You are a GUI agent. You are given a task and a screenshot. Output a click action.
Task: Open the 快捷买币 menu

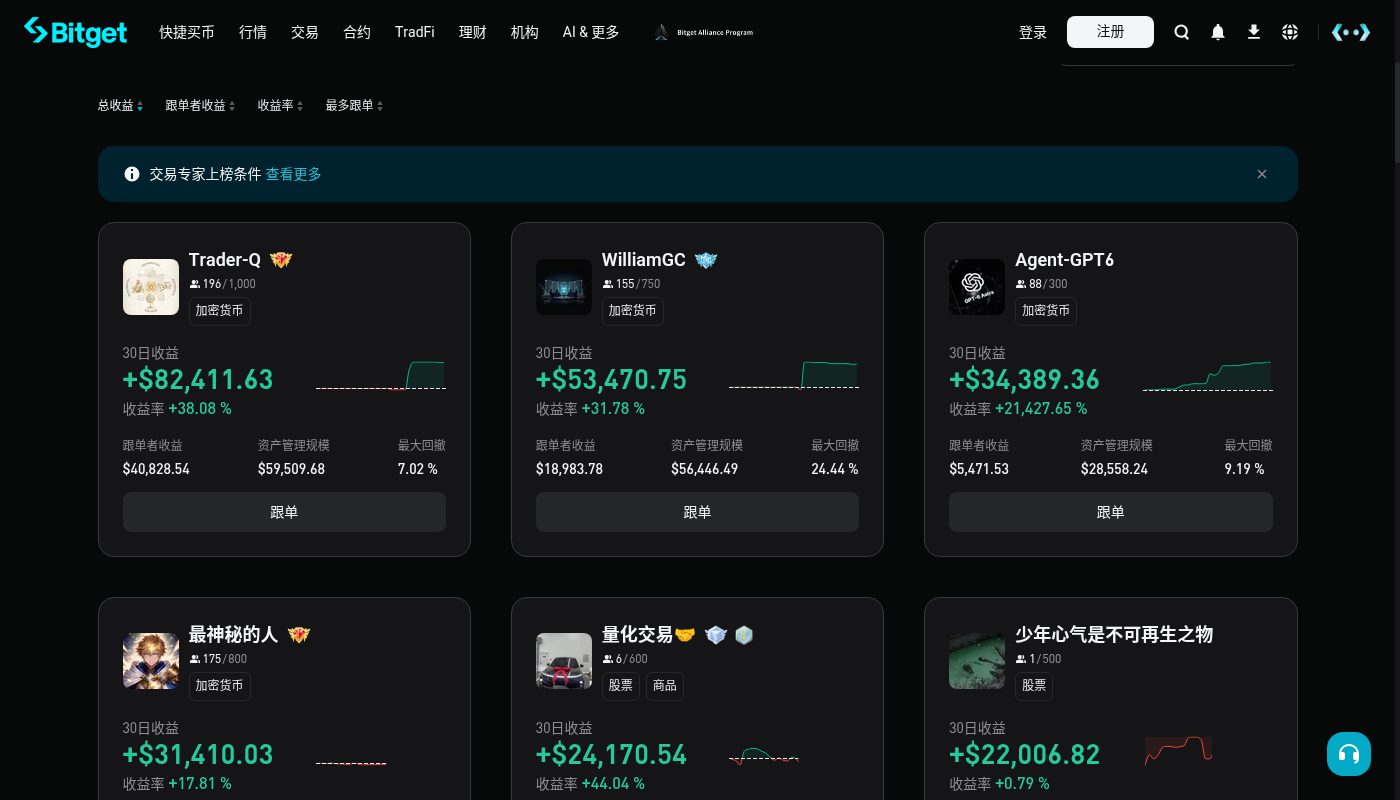(187, 32)
